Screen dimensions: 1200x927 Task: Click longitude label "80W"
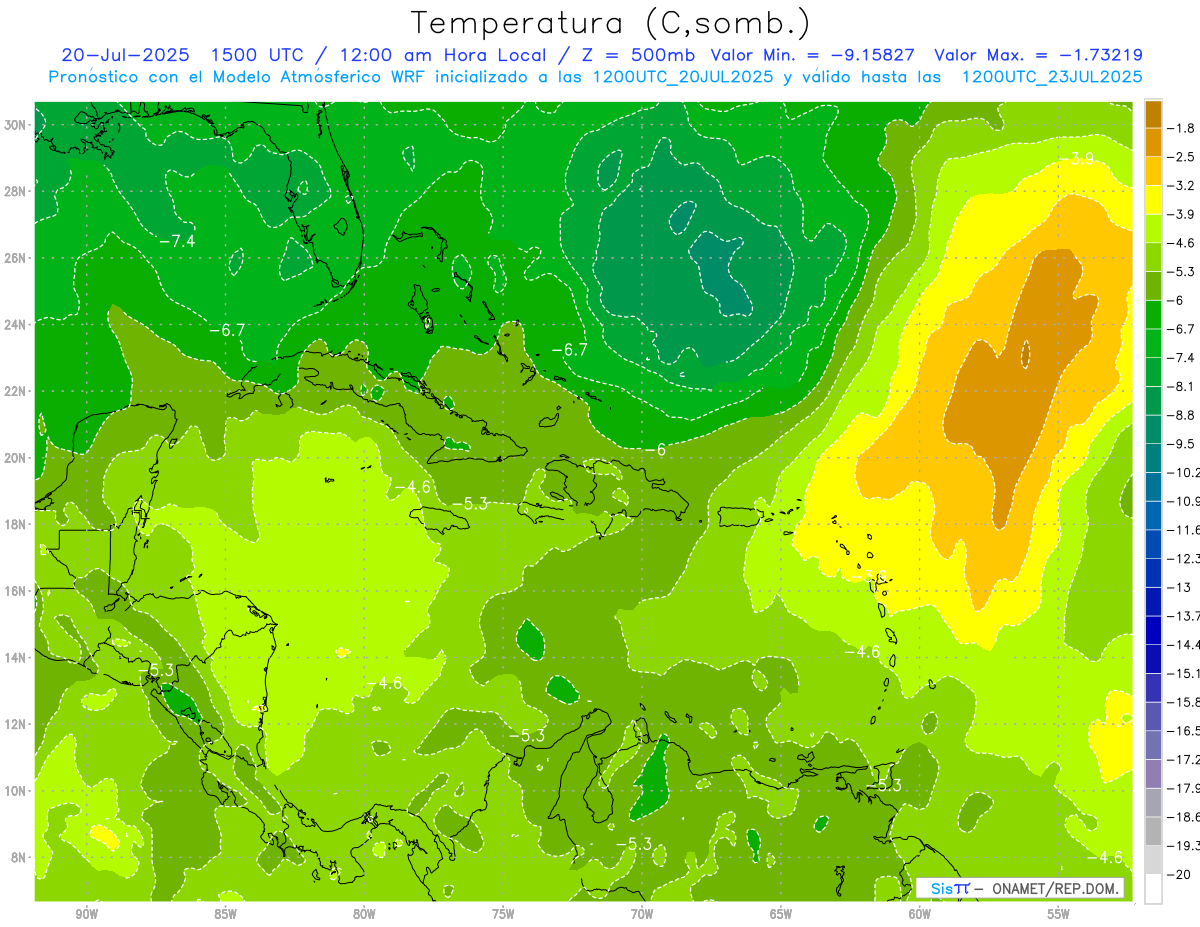364,914
